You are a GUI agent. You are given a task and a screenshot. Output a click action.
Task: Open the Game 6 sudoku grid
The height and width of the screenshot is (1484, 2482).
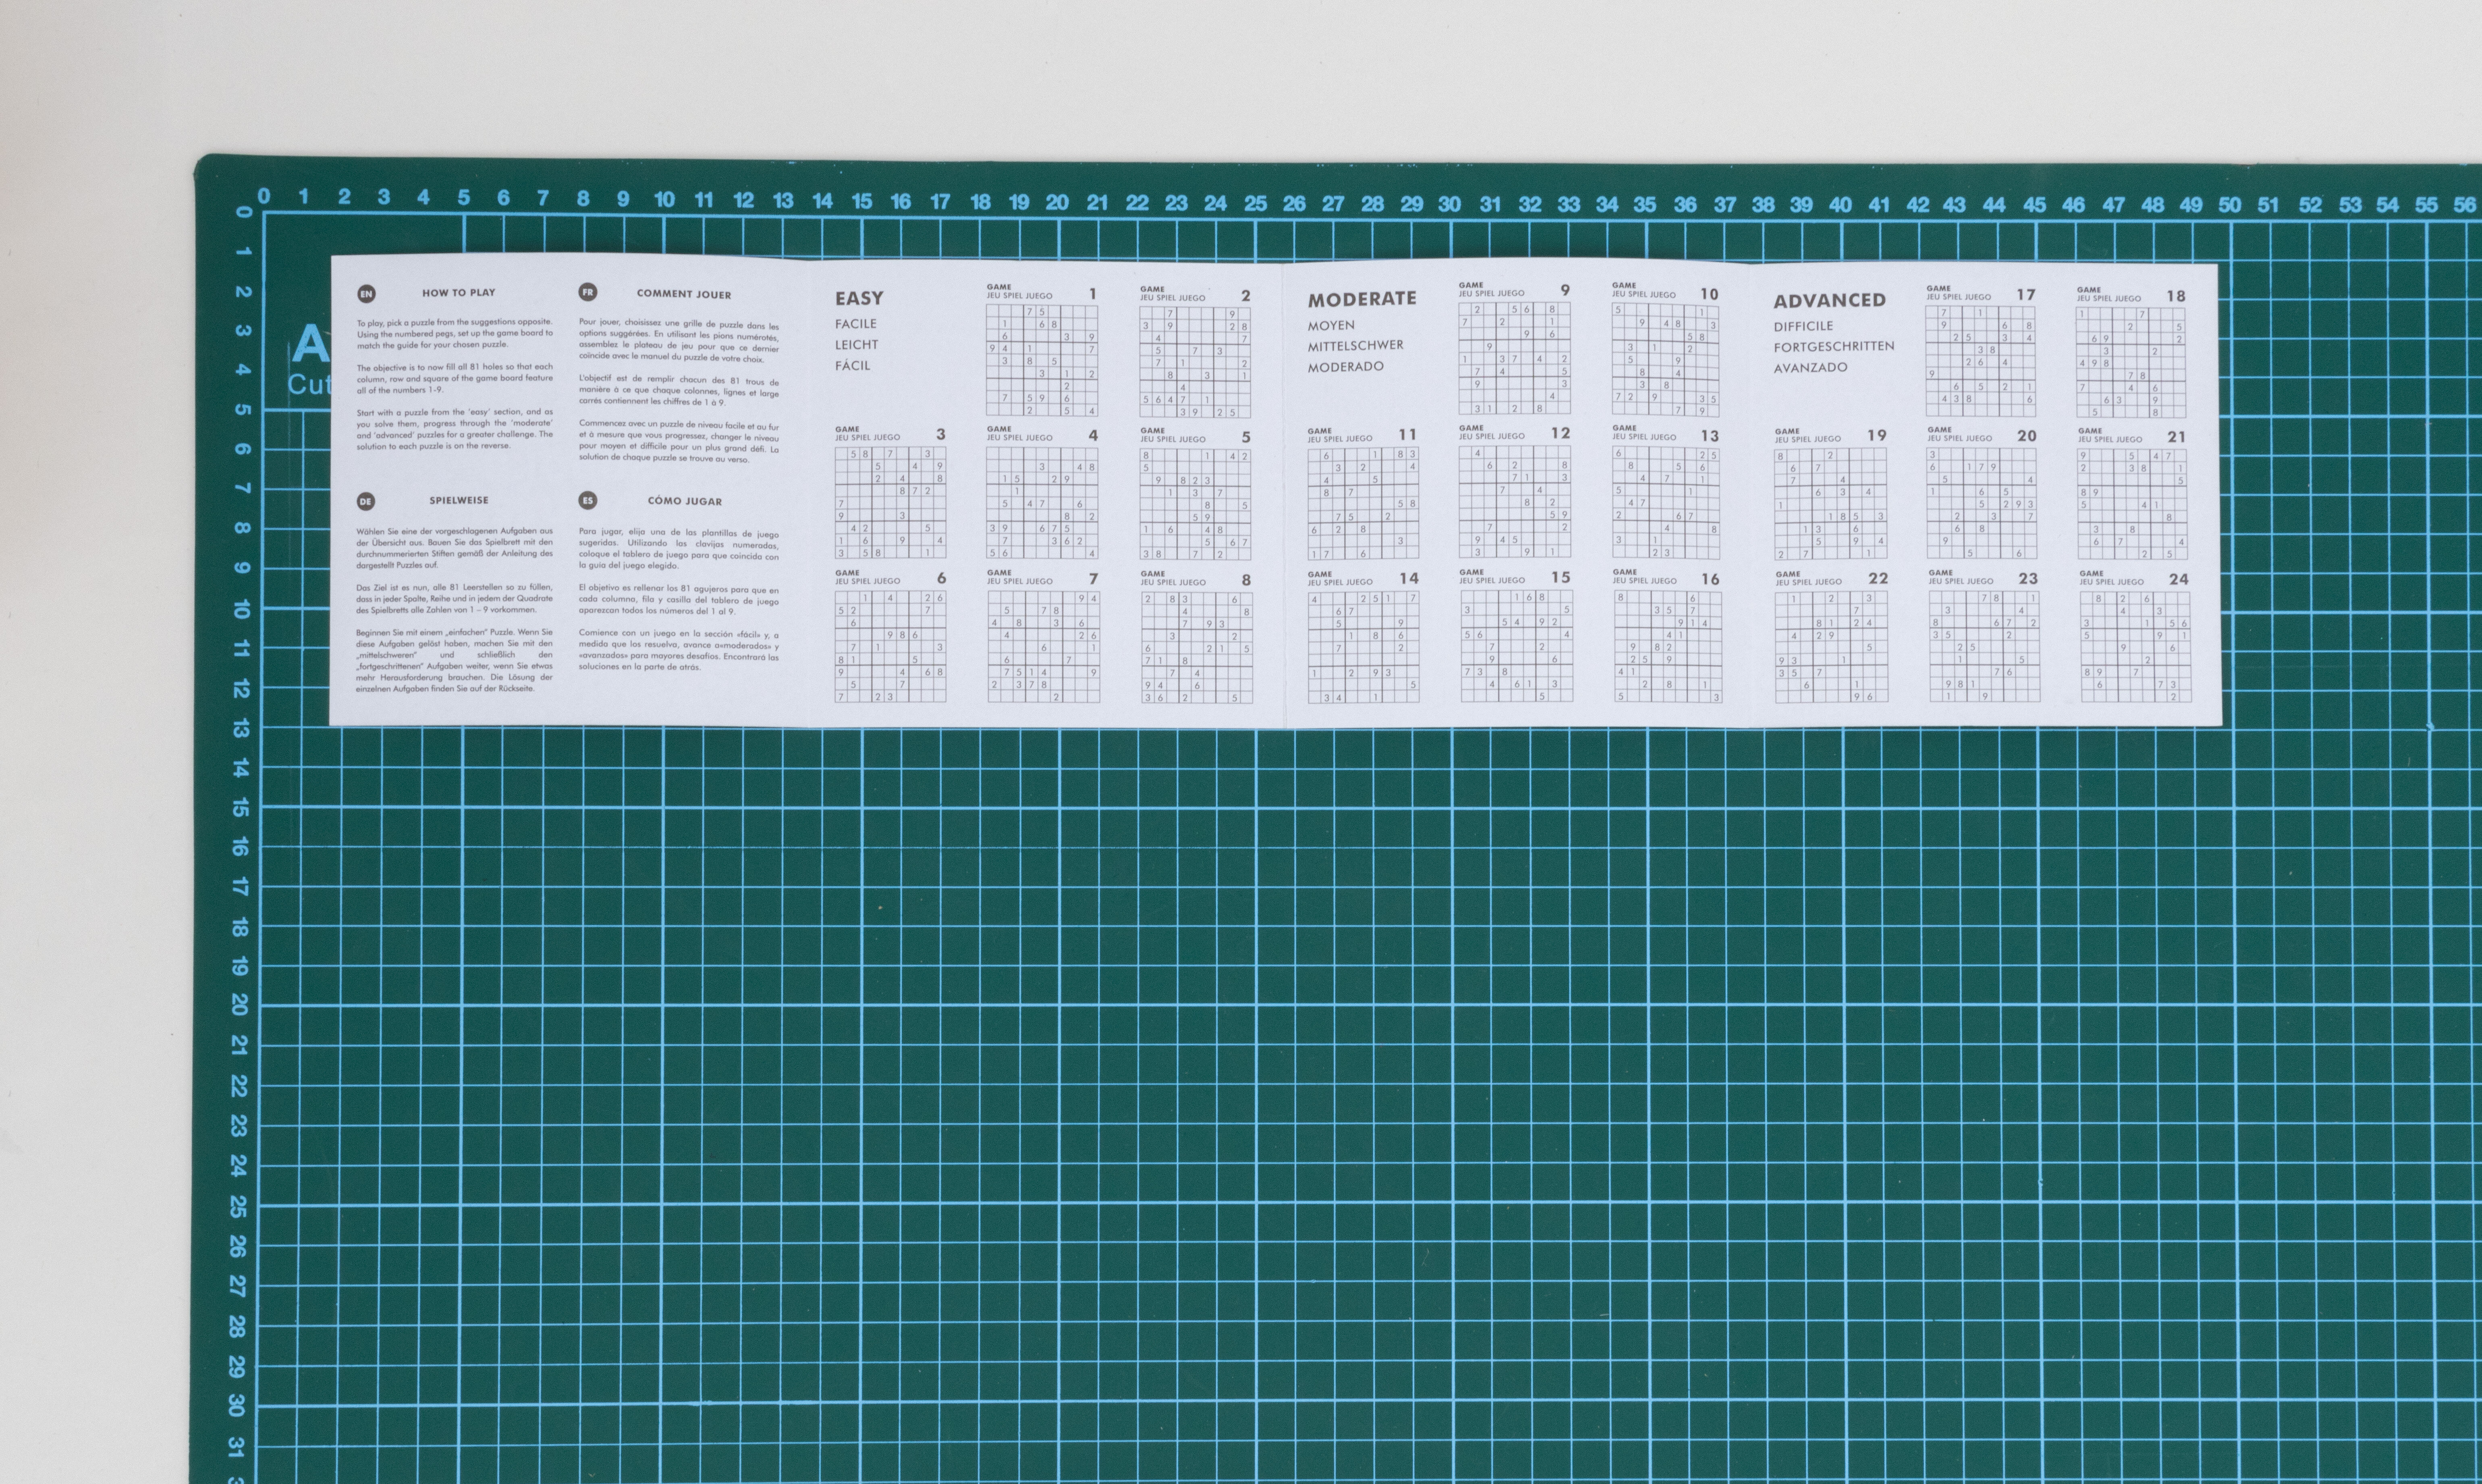coord(890,646)
